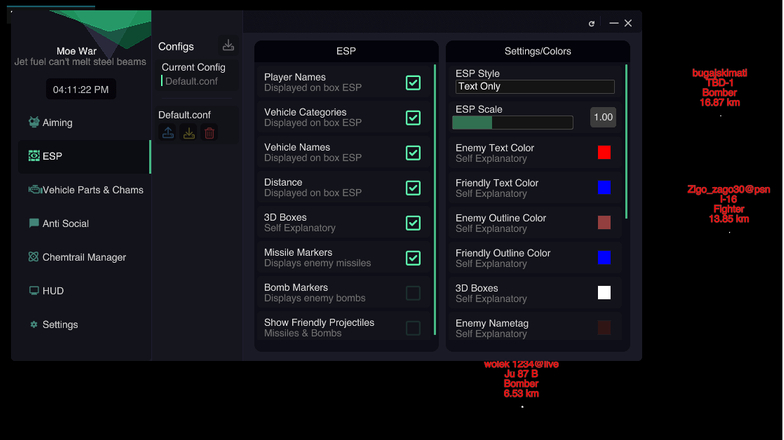The image size is (784, 440).
Task: Toggle the Player Names checkbox
Action: click(413, 82)
